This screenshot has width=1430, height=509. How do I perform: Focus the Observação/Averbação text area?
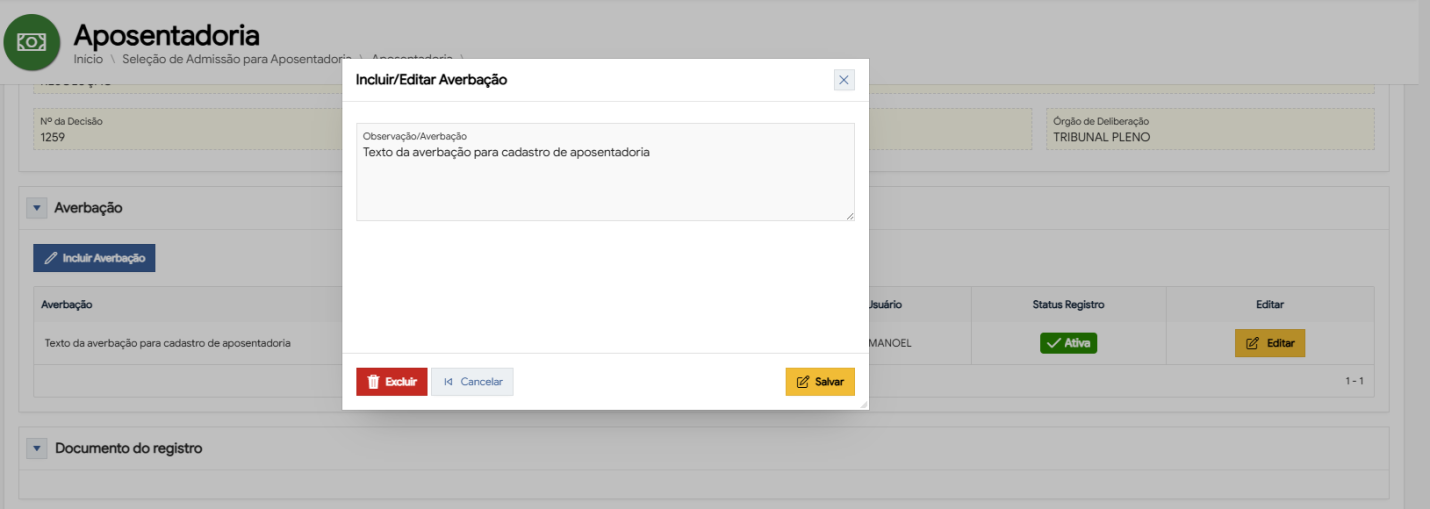[x=605, y=180]
